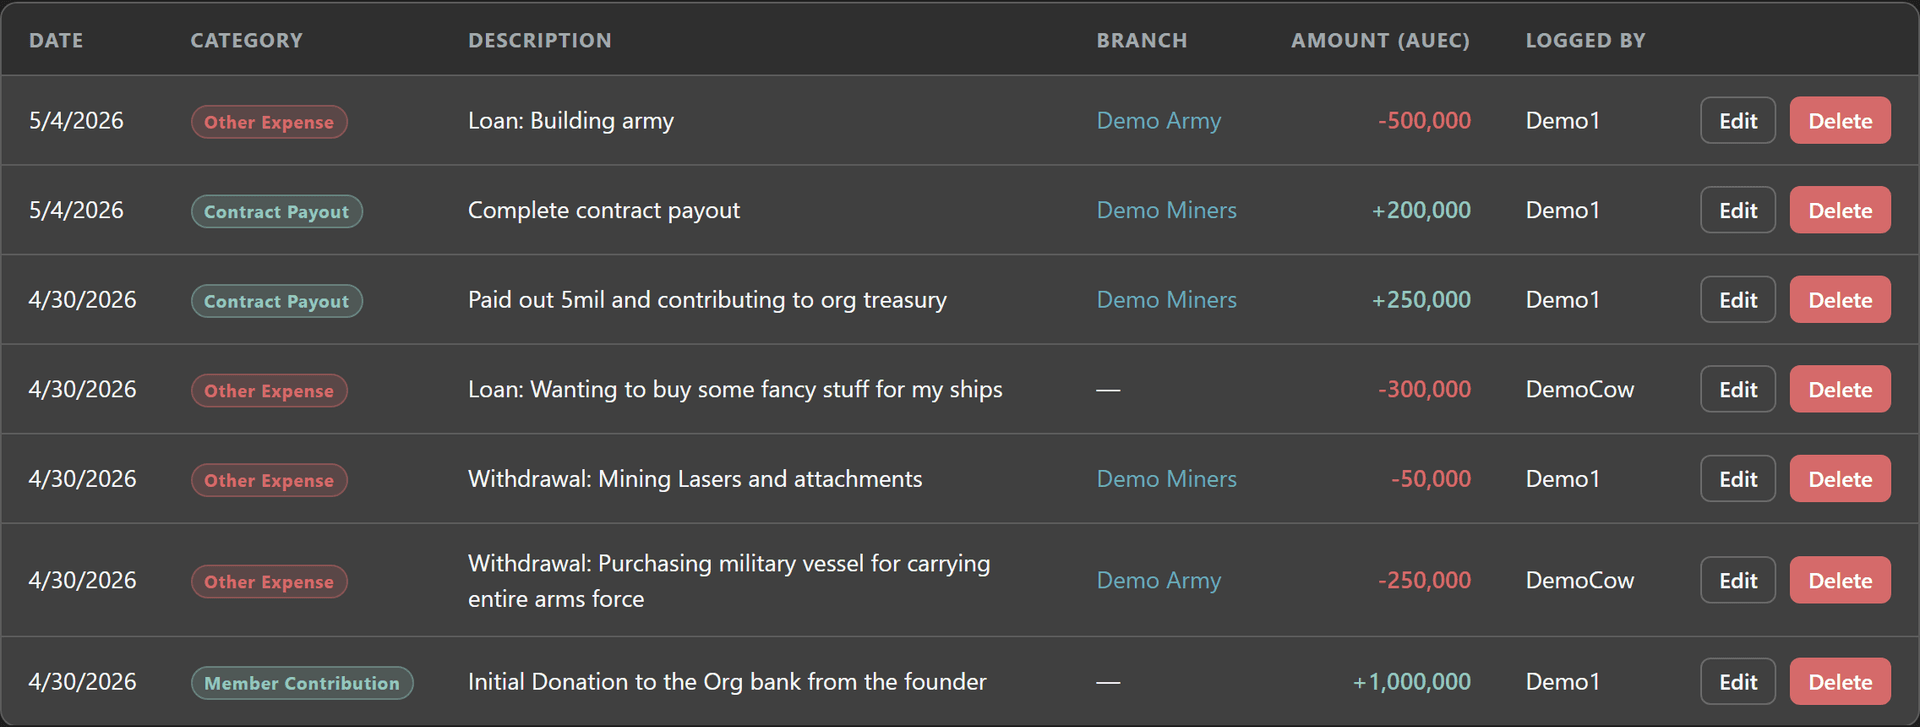
Task: Select the -300,000 amount
Action: pos(1424,389)
